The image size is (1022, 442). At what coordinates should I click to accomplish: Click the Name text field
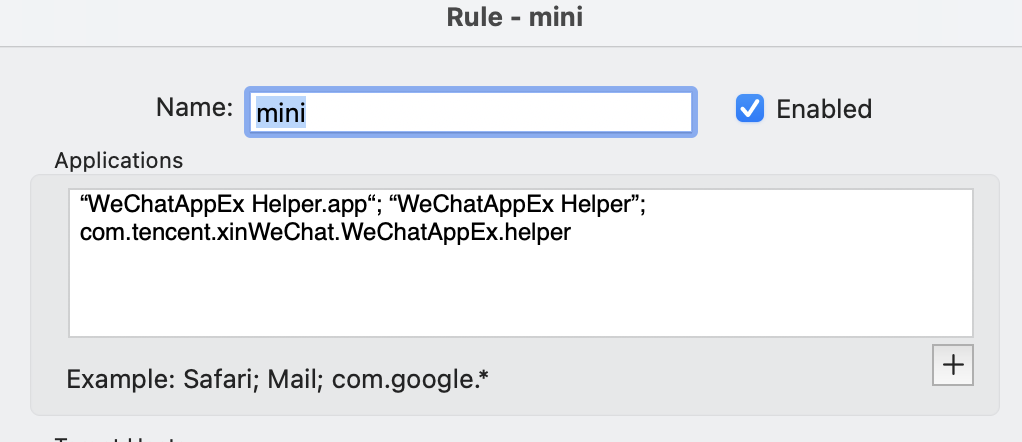click(470, 112)
